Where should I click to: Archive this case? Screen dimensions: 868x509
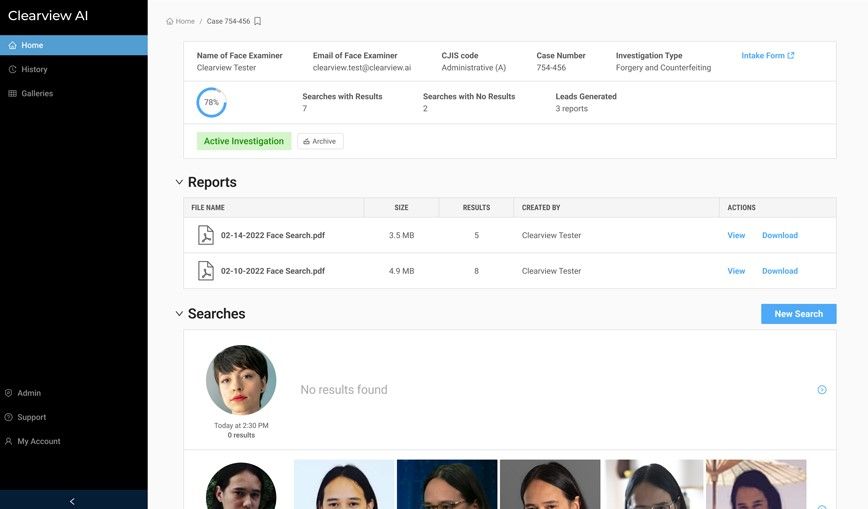(320, 141)
